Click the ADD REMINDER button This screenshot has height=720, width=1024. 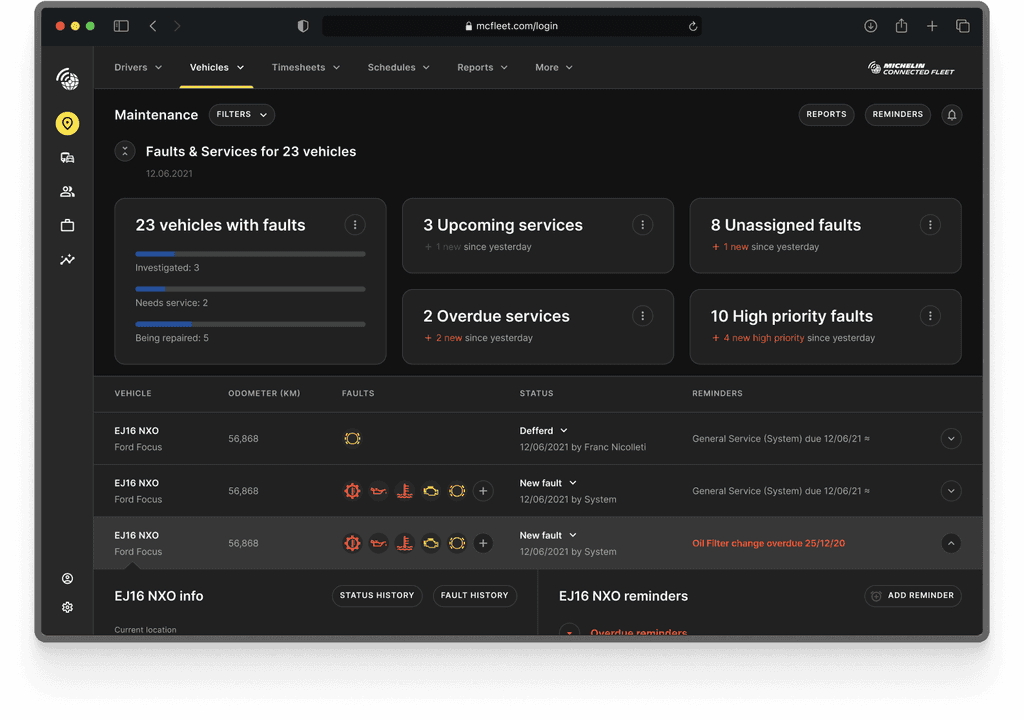(x=913, y=595)
